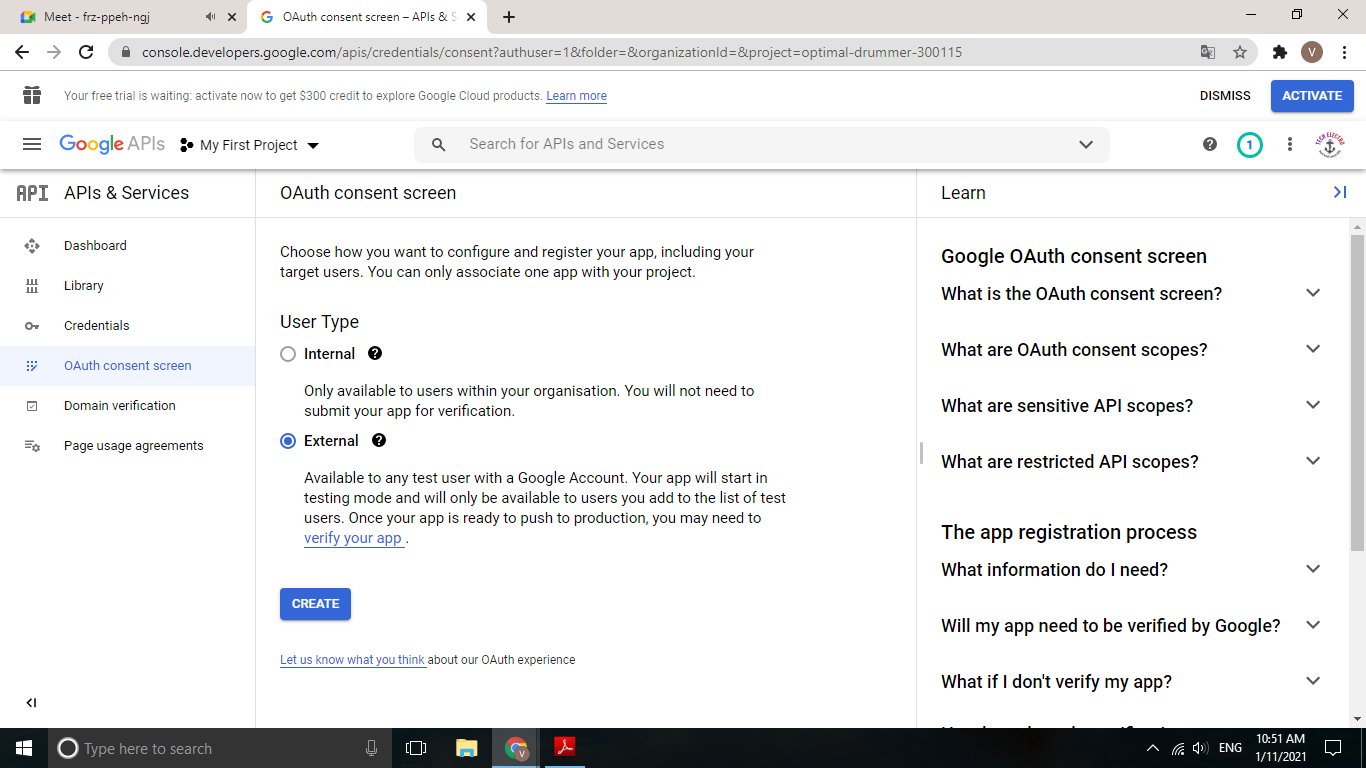Go back with the browser back arrow
1366x768 pixels.
pyautogui.click(x=22, y=52)
